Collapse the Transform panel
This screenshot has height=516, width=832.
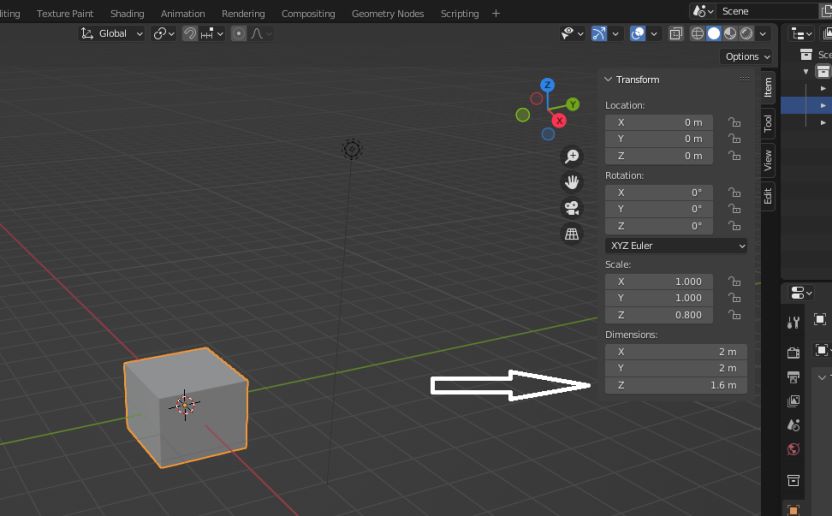click(x=608, y=79)
